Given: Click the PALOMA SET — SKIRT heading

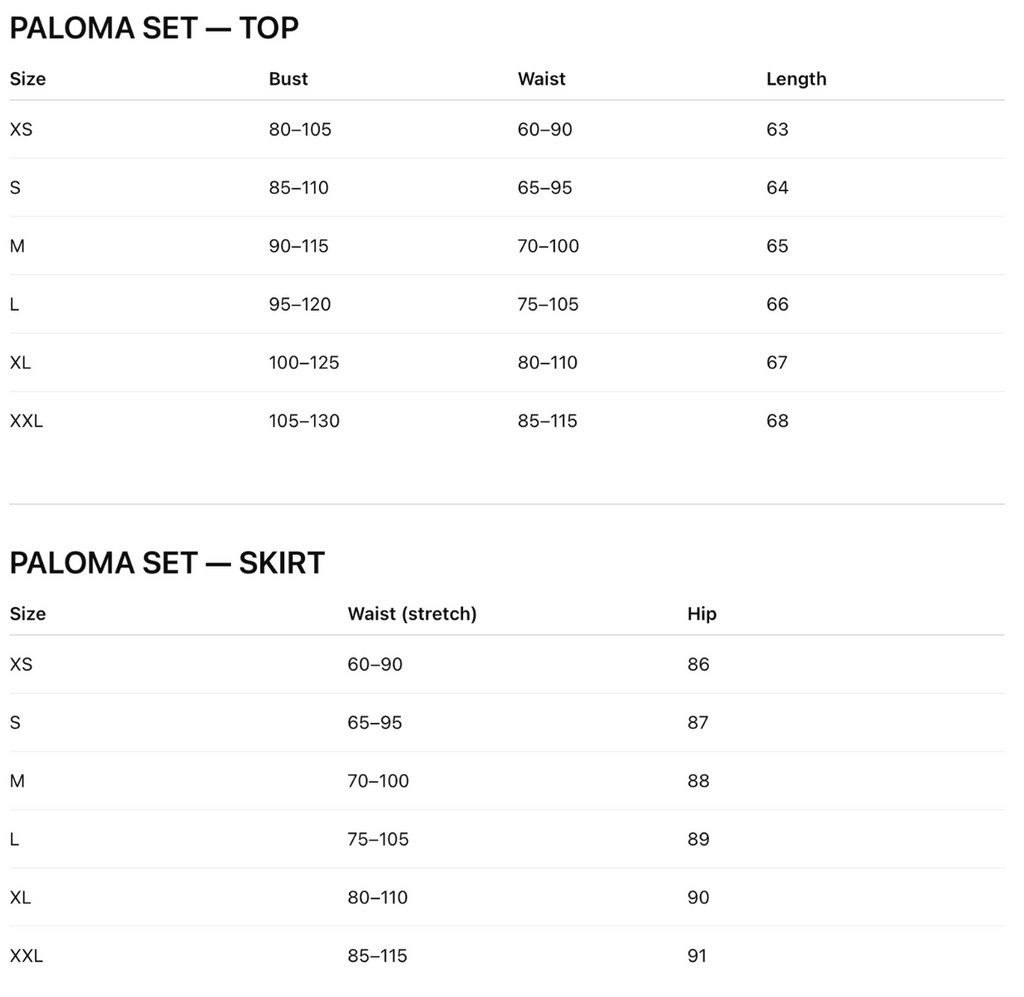Looking at the screenshot, I should (x=167, y=563).
